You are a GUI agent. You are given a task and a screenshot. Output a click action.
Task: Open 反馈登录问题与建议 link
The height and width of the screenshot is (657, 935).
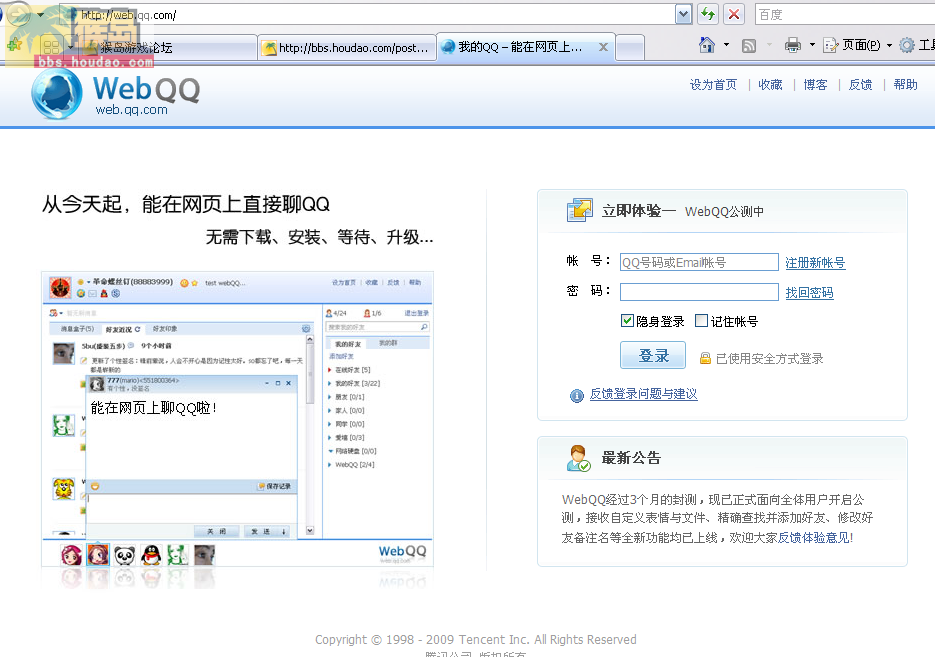pyautogui.click(x=643, y=394)
